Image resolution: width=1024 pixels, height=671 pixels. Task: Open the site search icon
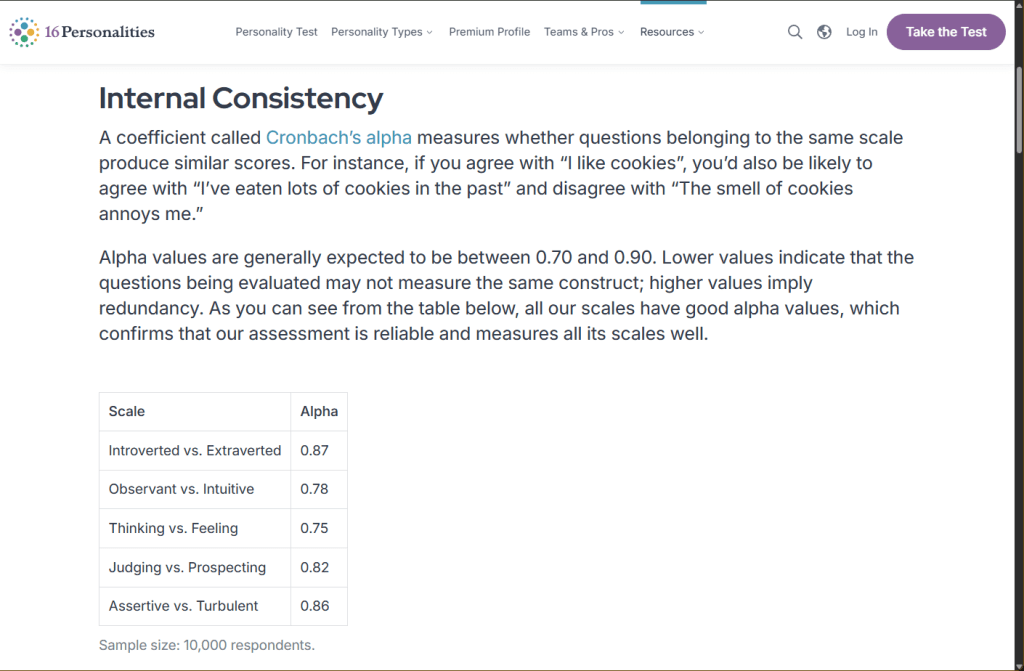point(795,32)
